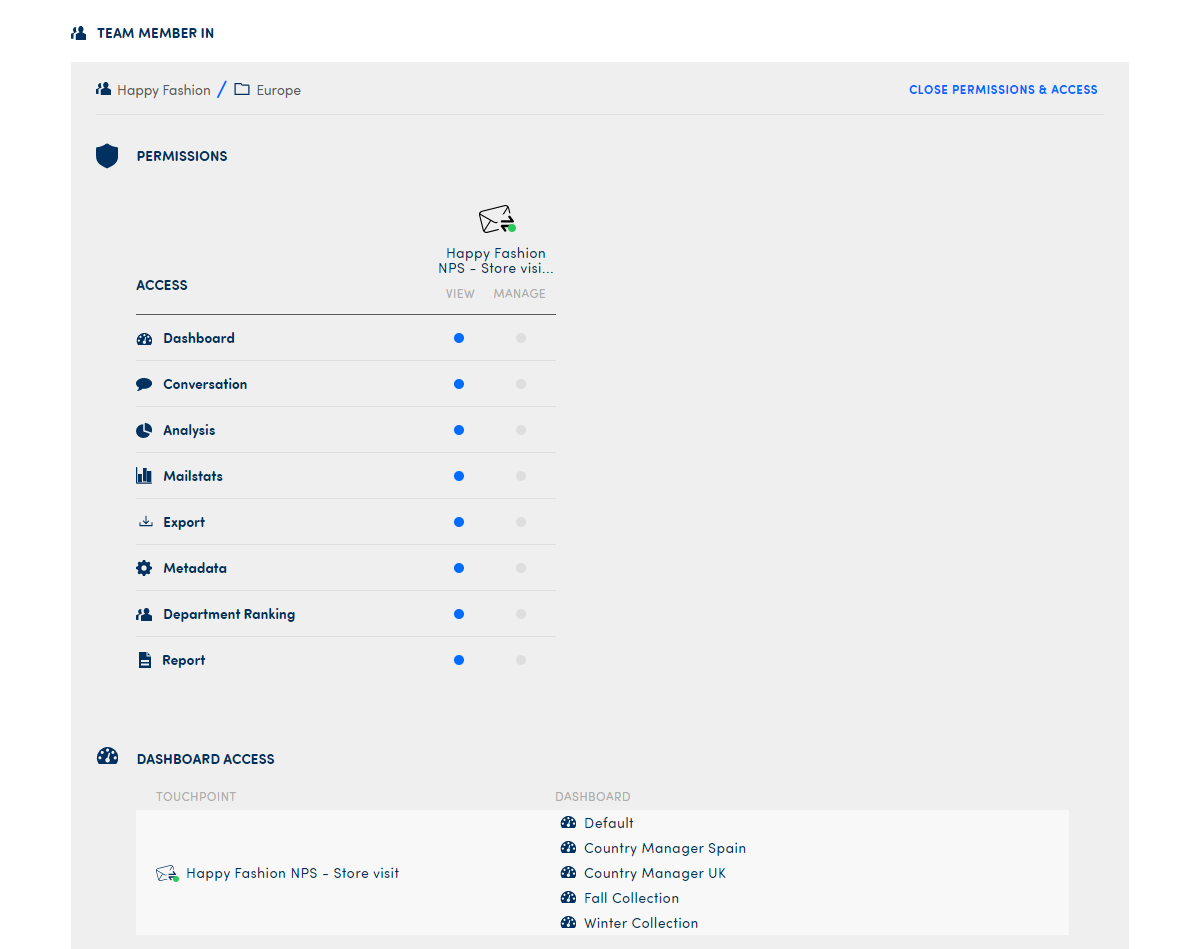Click the Happy Fashion NPS envelope icon in permissions header
The height and width of the screenshot is (949, 1183).
tap(497, 220)
